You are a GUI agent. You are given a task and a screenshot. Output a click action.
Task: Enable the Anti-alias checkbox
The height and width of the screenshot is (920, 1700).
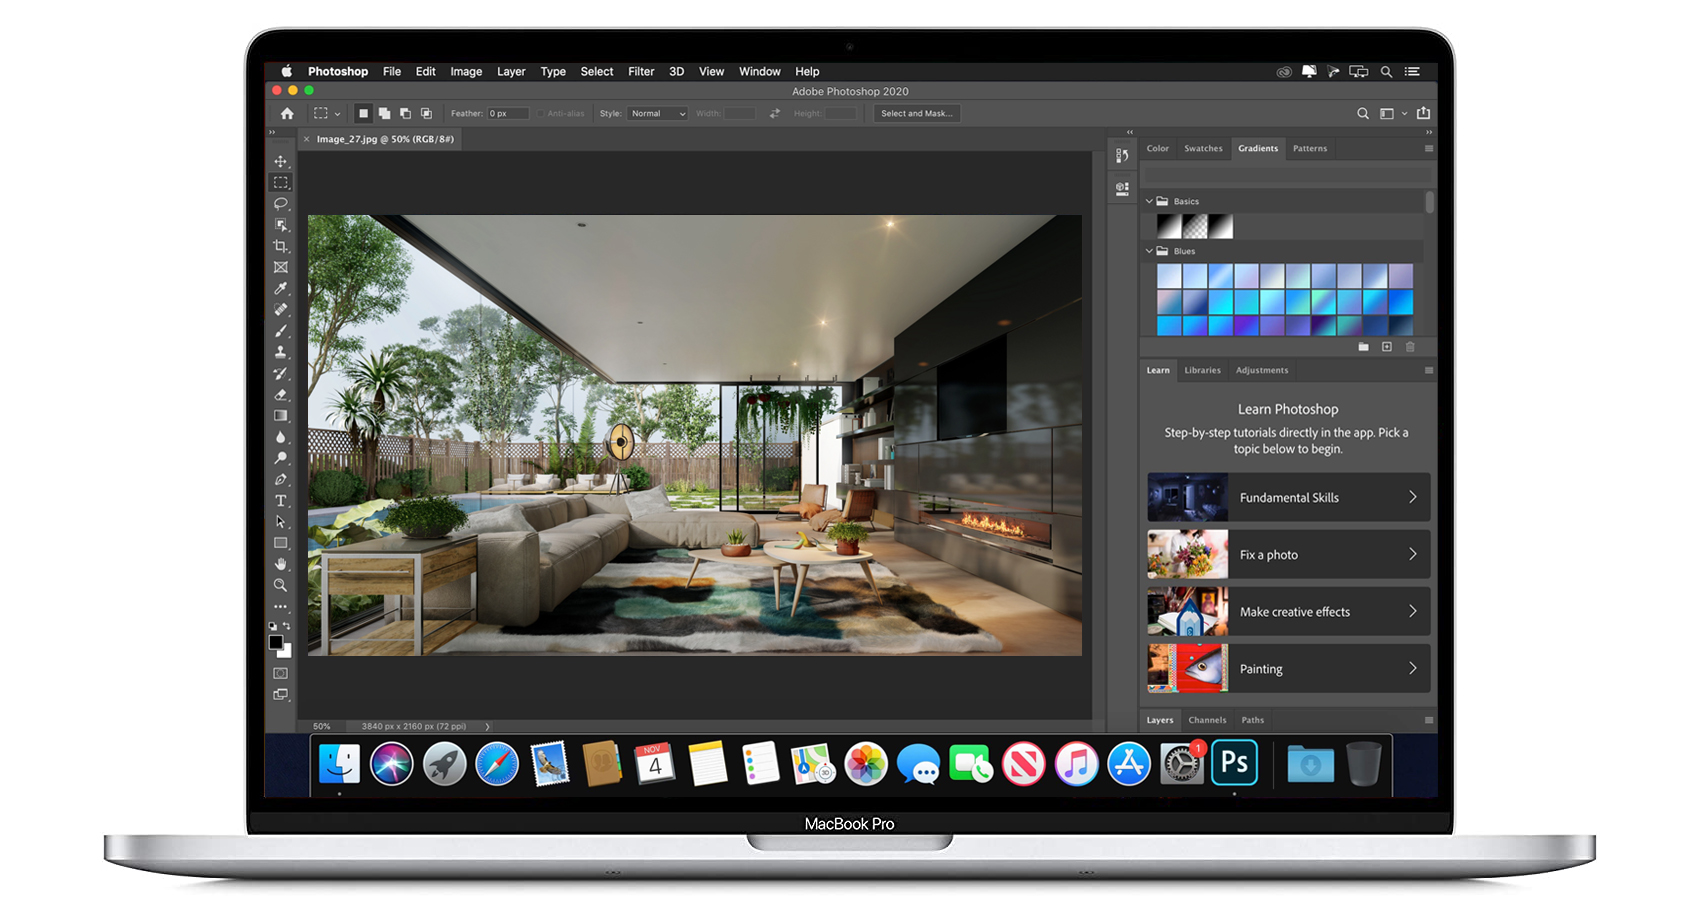[x=541, y=114]
